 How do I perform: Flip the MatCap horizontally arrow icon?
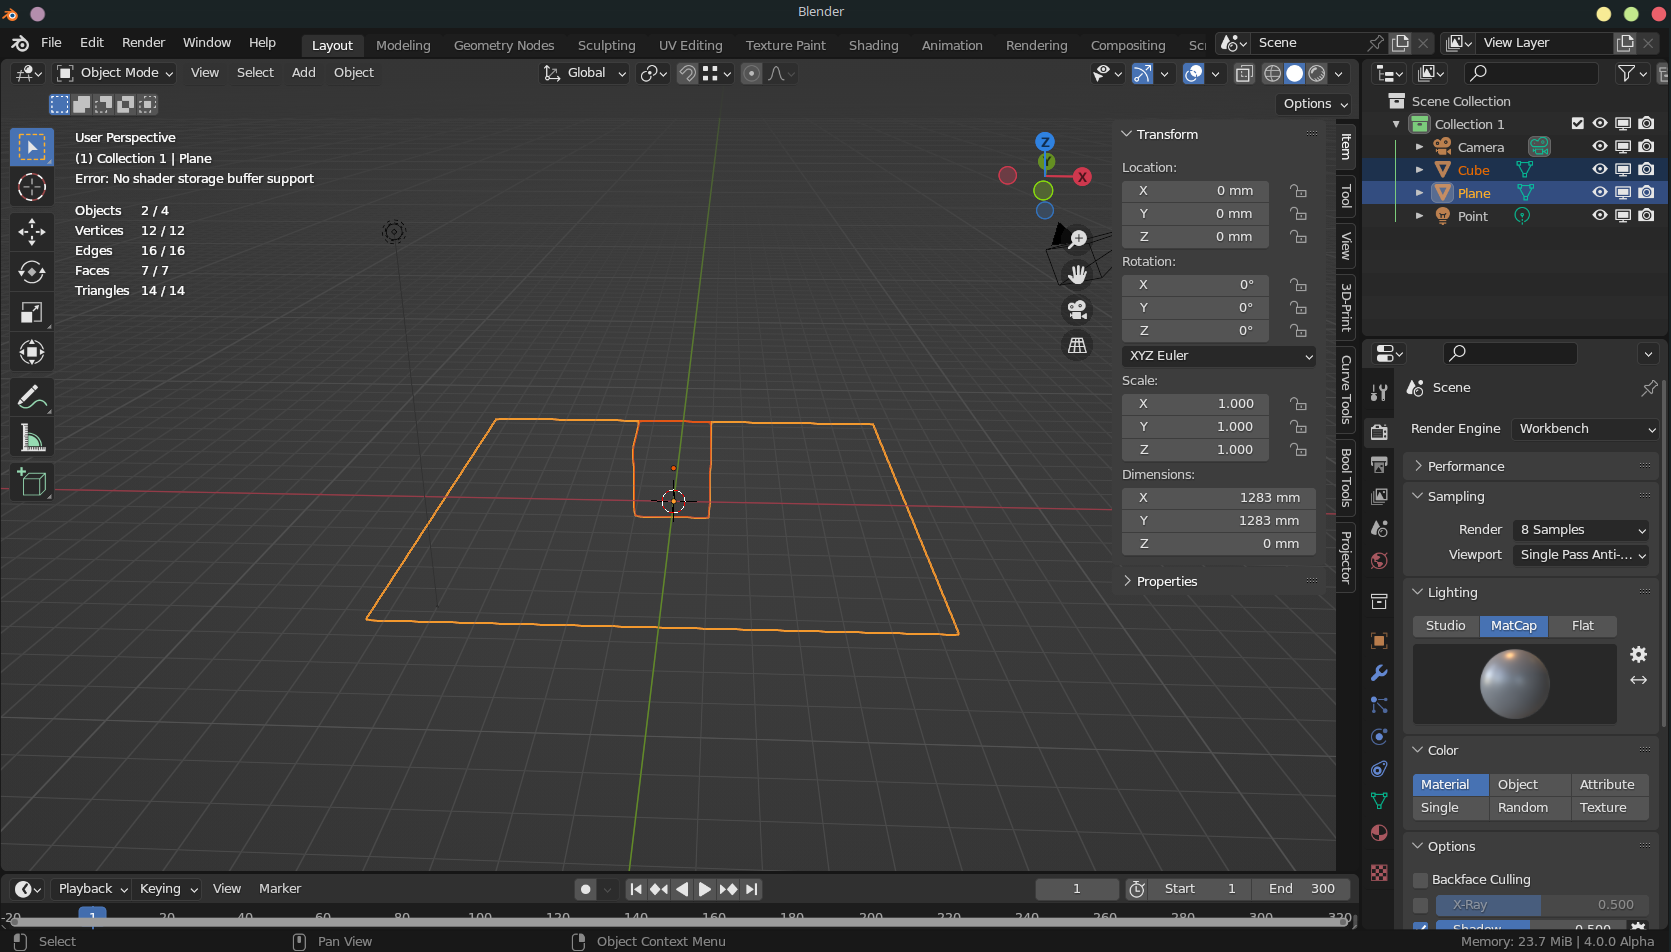1638,680
